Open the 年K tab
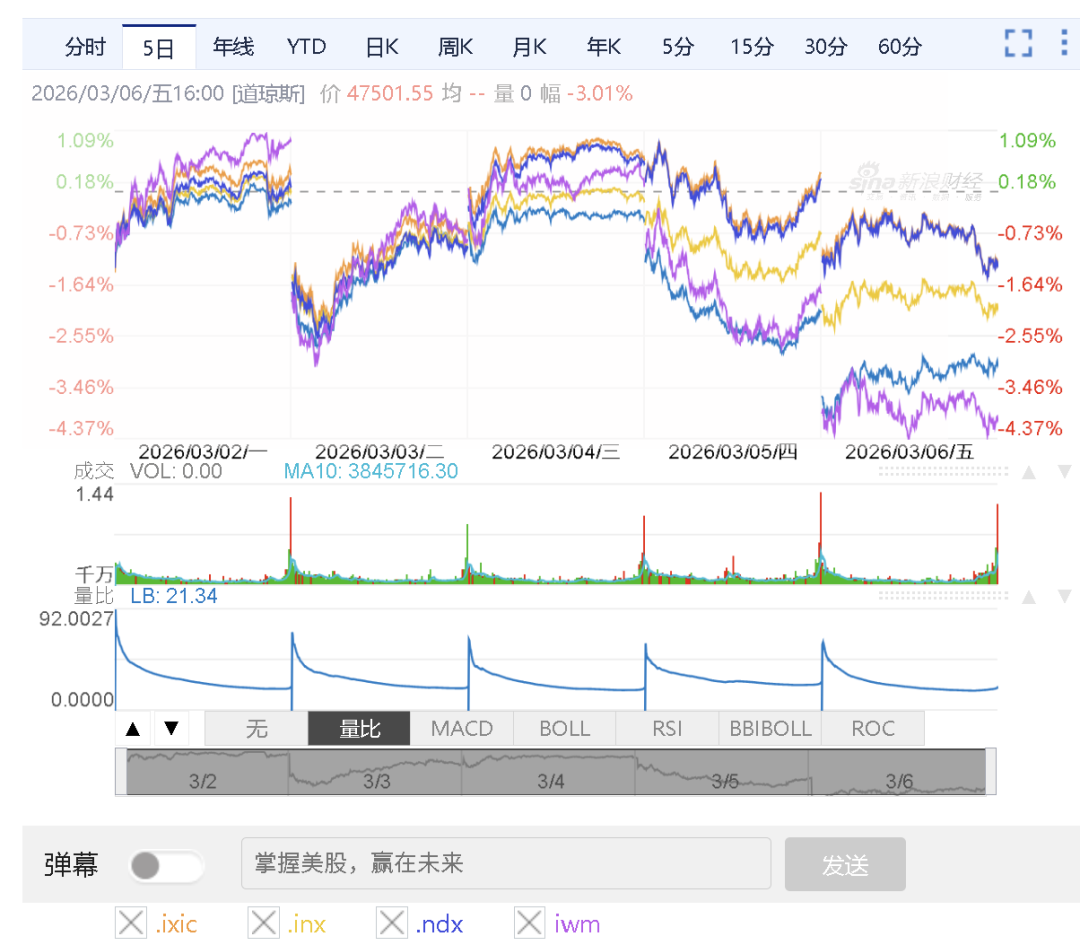The image size is (1080, 945). [603, 47]
